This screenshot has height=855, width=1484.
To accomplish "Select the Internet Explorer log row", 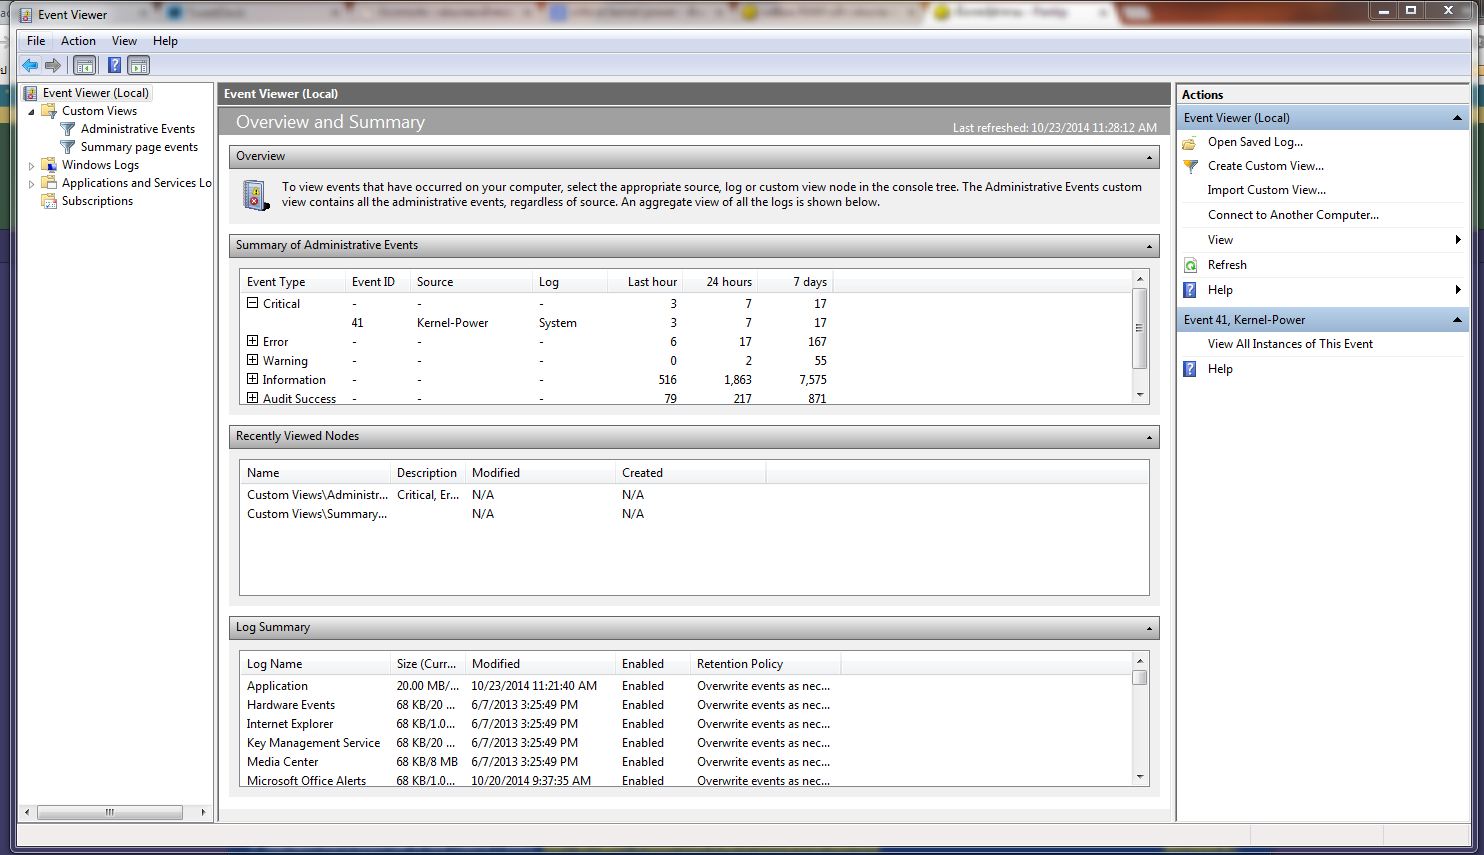I will (687, 724).
